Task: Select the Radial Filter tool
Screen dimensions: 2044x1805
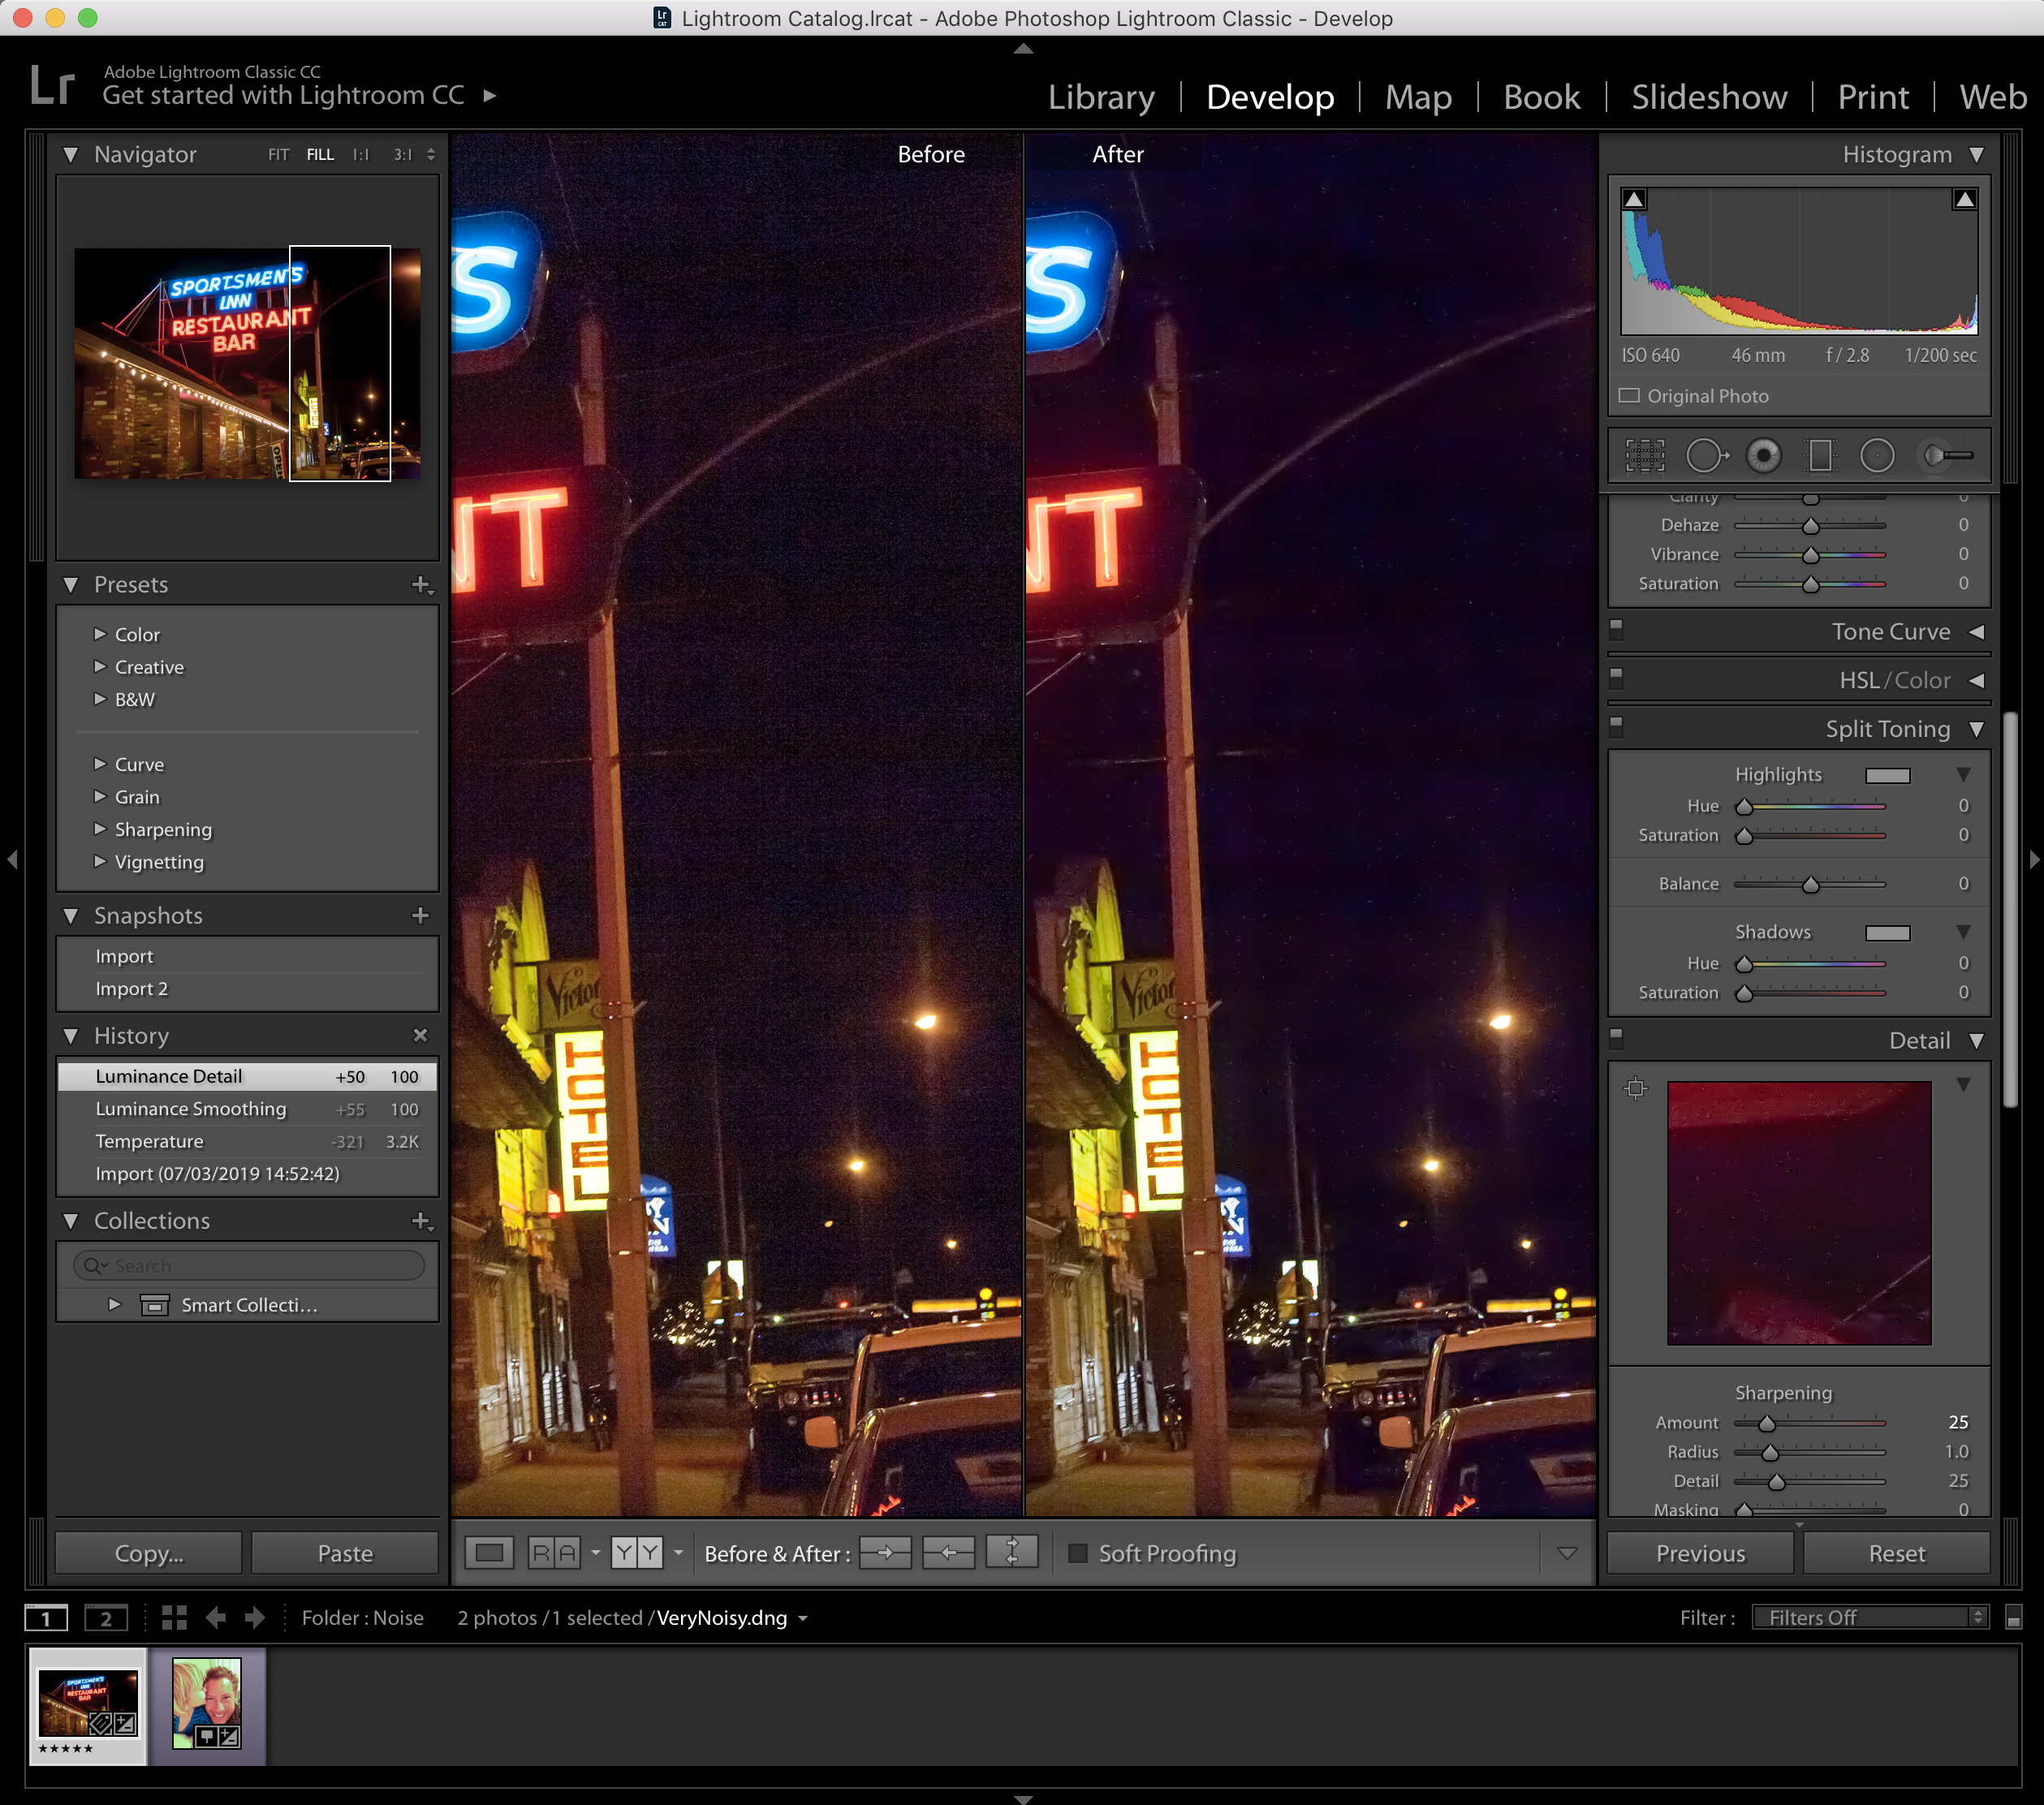Action: (1877, 456)
